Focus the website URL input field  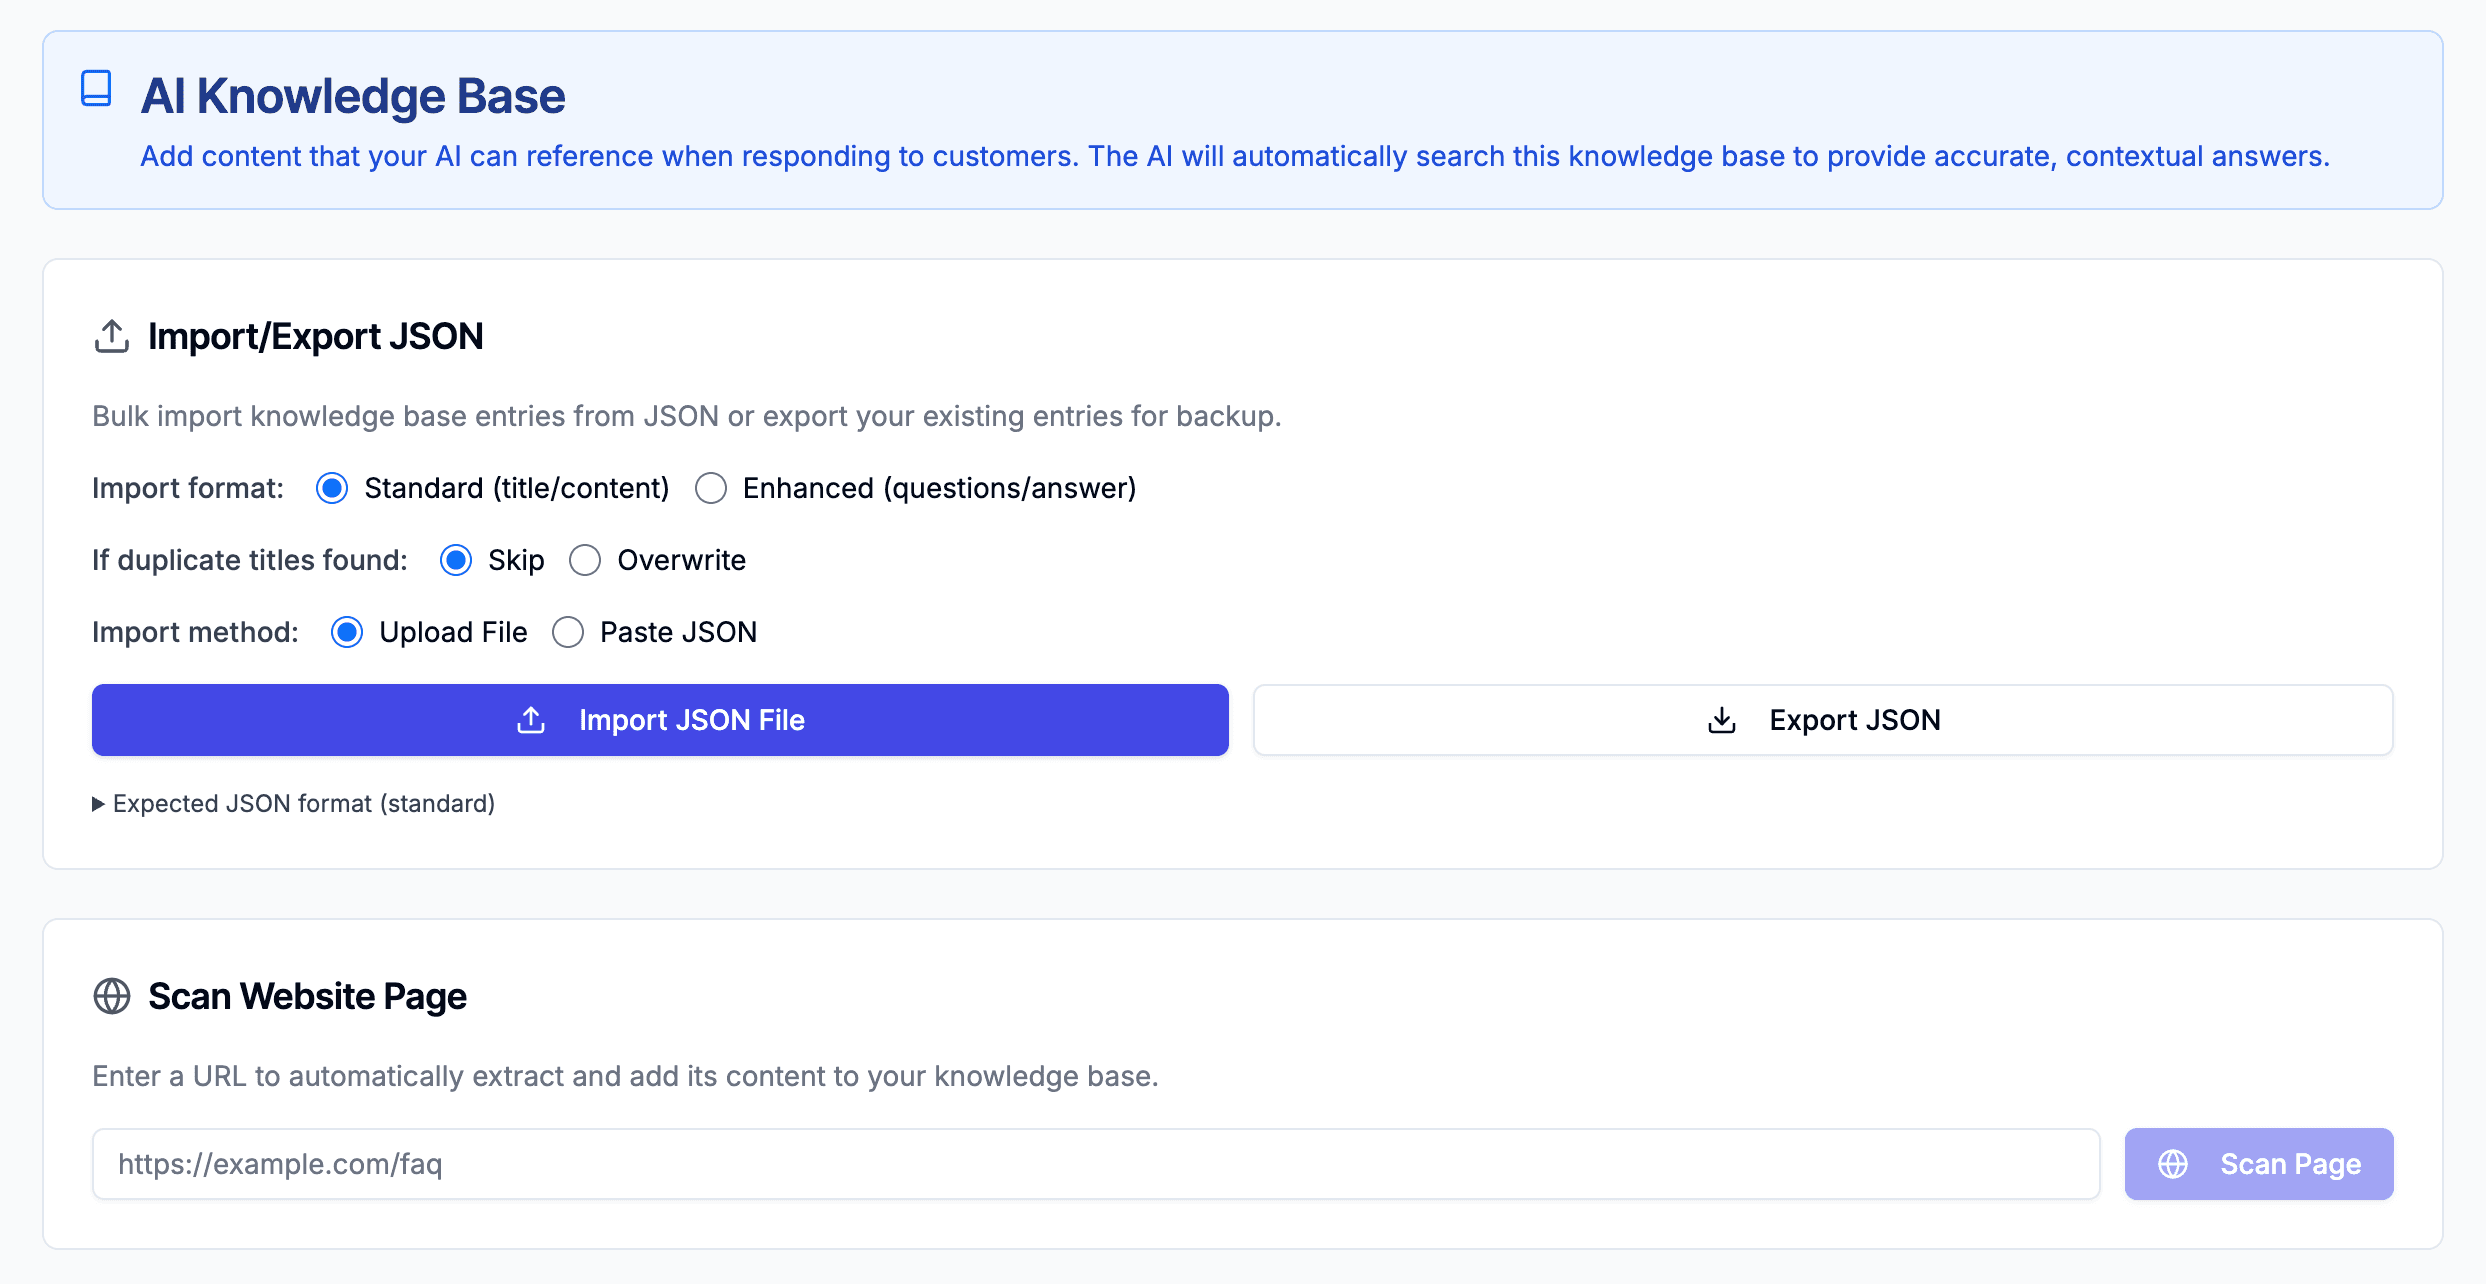1096,1164
